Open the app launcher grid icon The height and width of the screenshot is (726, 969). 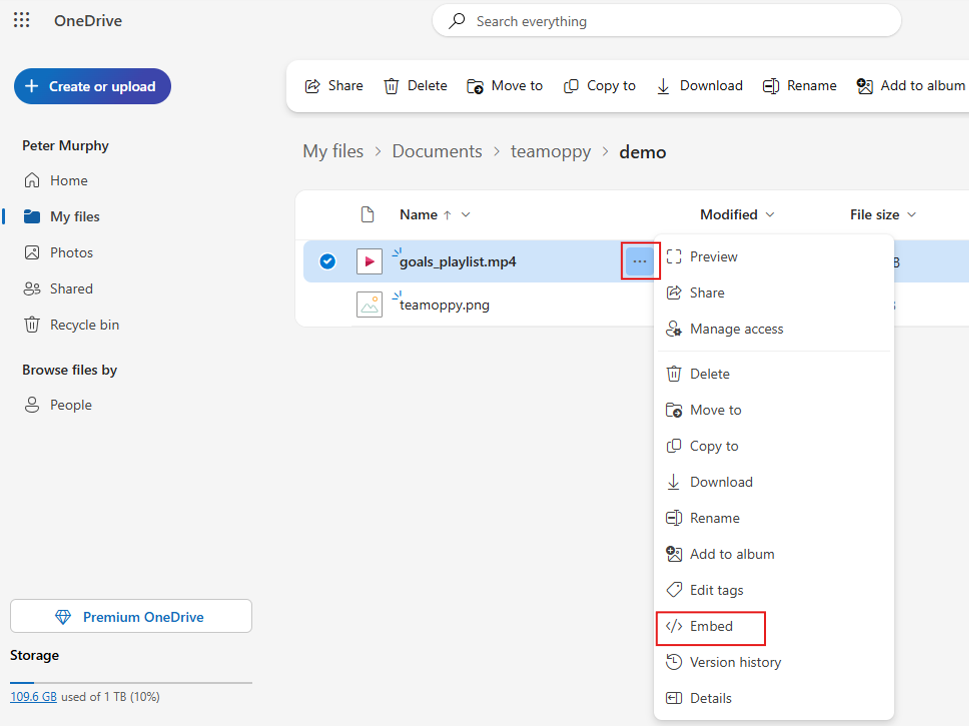21,20
